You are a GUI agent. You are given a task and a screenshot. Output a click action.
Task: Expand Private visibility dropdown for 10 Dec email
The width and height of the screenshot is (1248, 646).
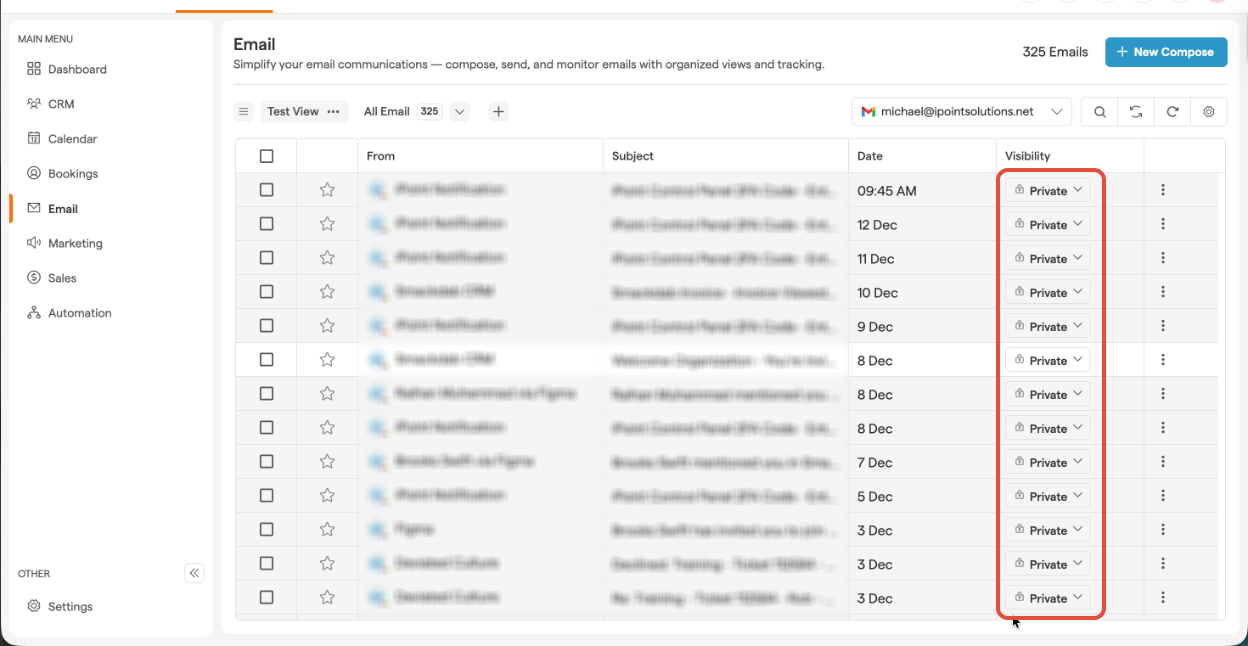(1047, 292)
